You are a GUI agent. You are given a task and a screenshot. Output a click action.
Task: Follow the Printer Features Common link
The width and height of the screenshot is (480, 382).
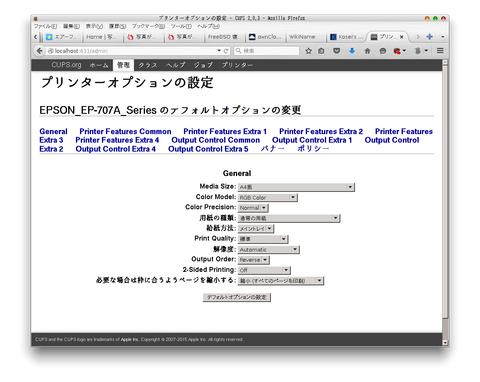click(x=125, y=131)
